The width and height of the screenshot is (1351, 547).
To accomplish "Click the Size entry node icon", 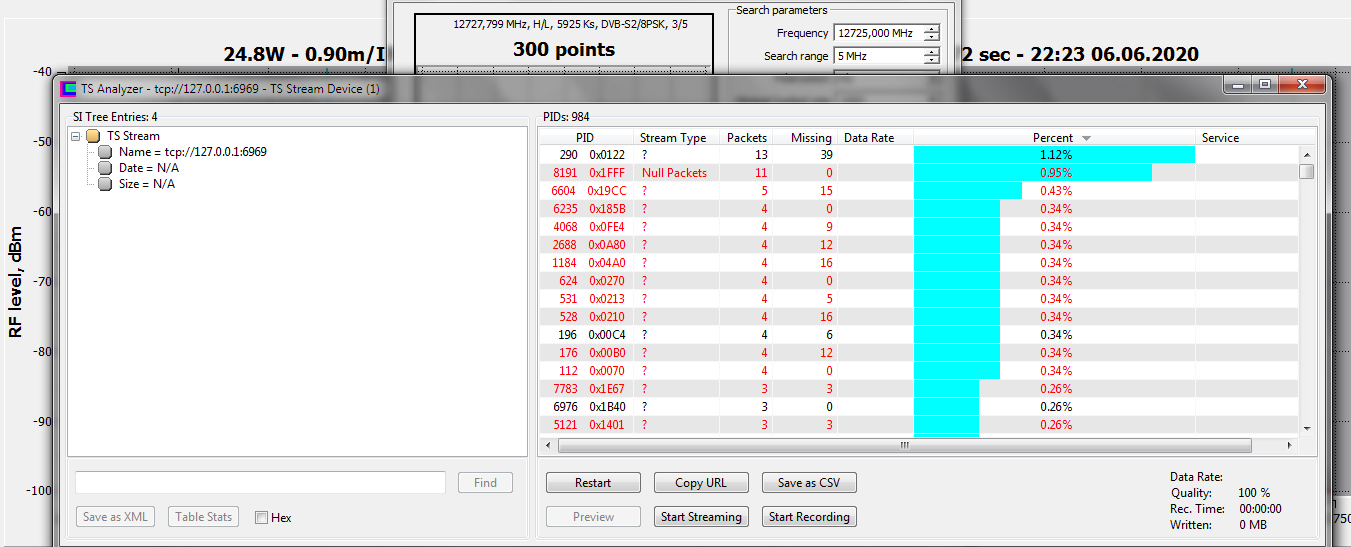I will coord(105,184).
